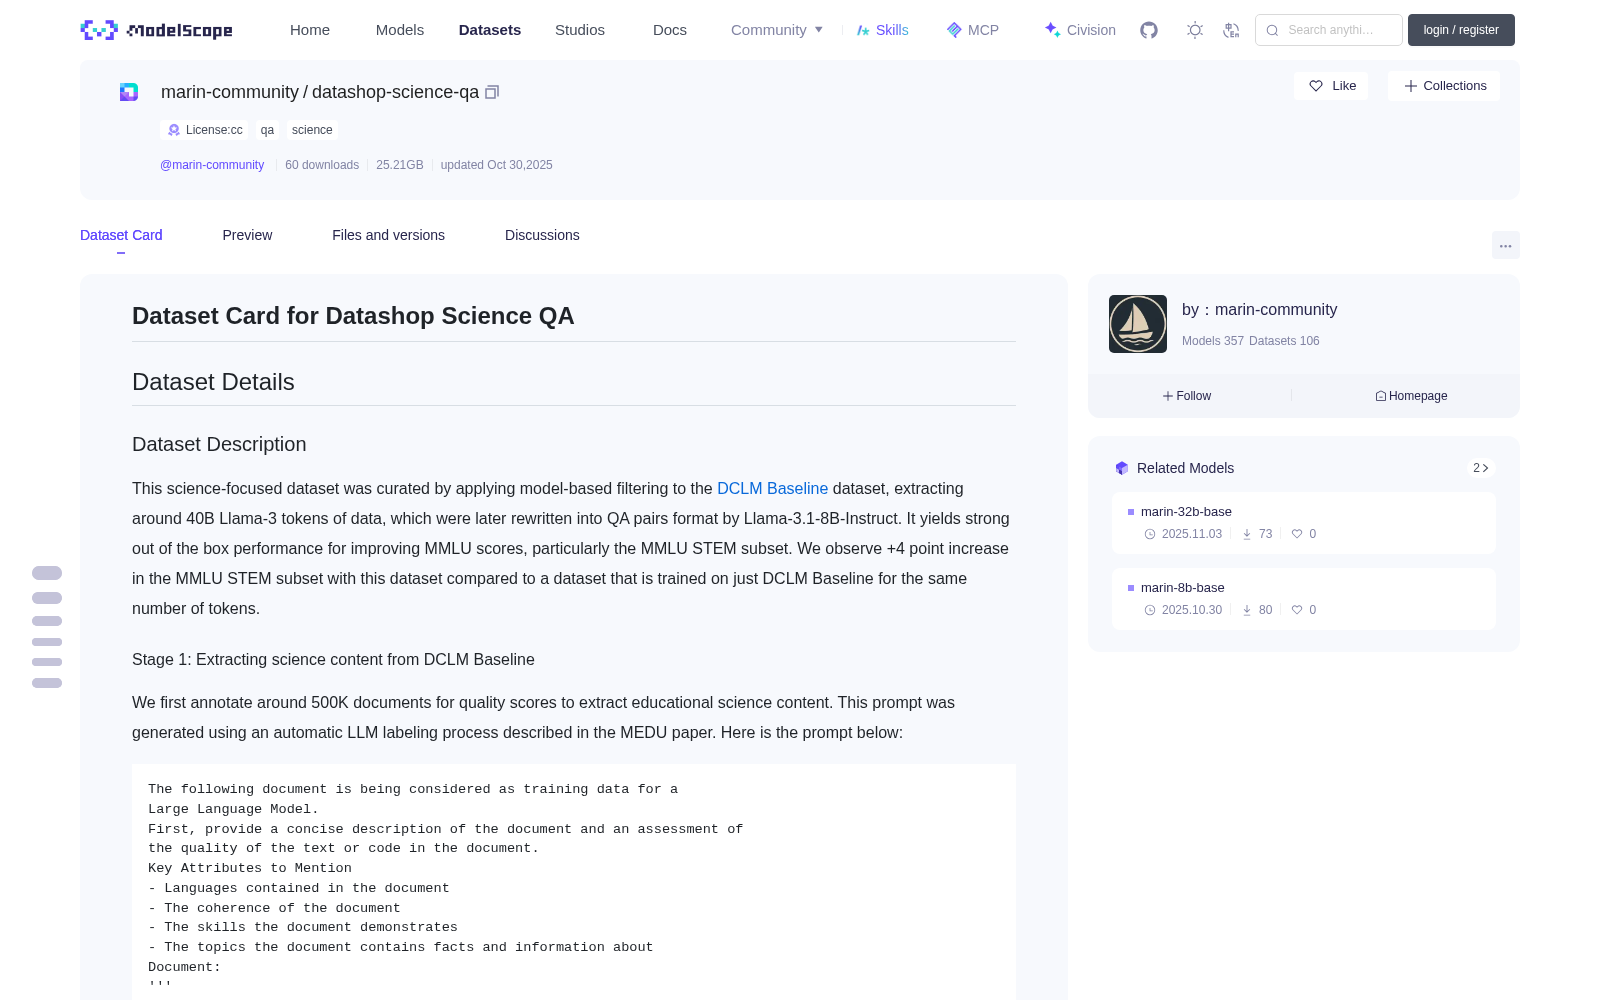The width and height of the screenshot is (1600, 1000).
Task: Toggle the light/dark theme icon
Action: [1195, 30]
